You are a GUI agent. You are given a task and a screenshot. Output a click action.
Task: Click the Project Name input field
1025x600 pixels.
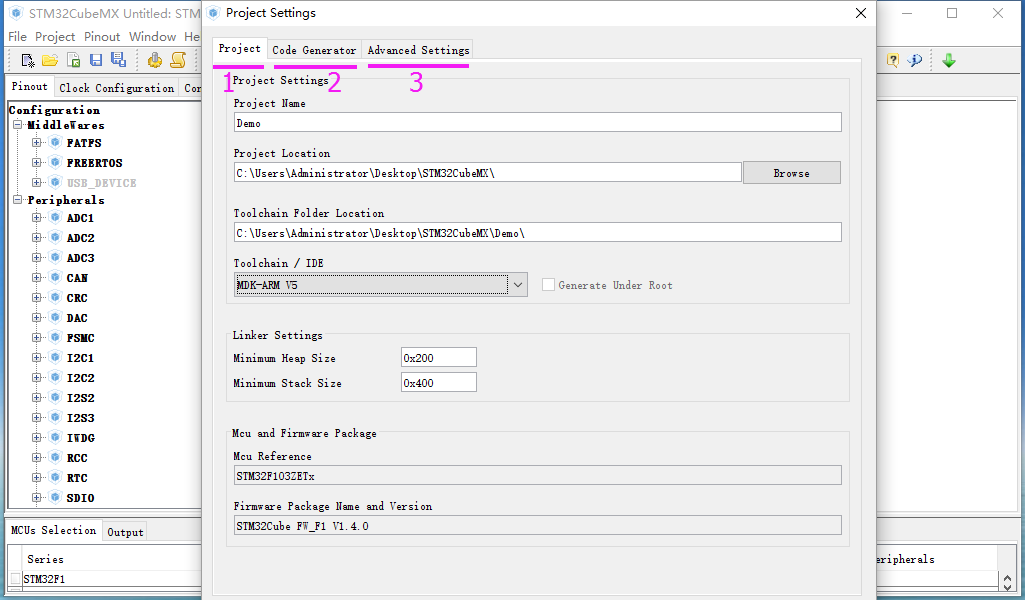pos(537,122)
